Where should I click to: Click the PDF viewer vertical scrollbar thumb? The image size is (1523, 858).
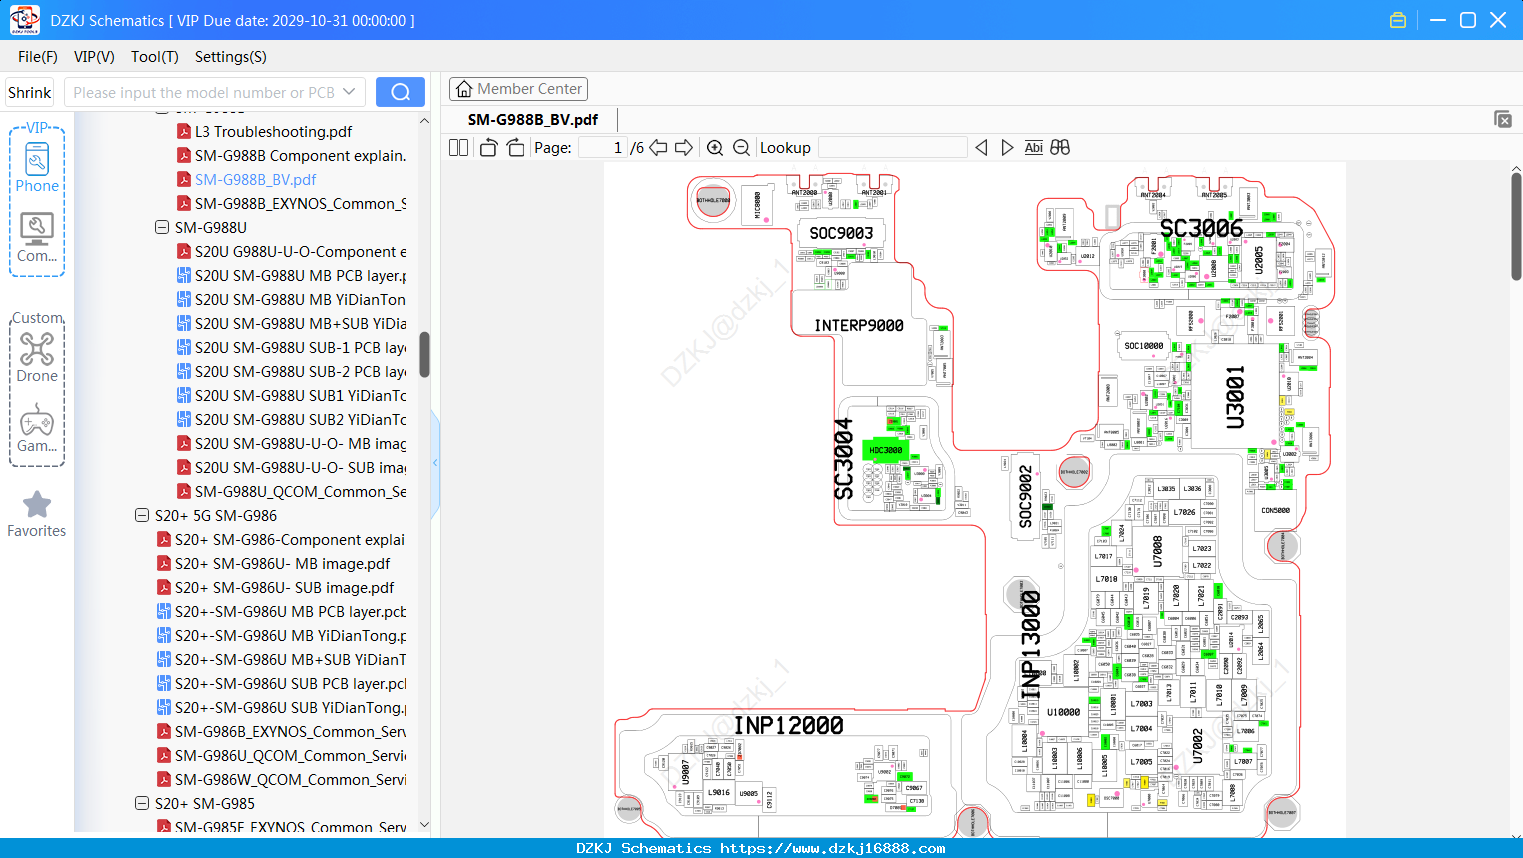coord(1516,227)
